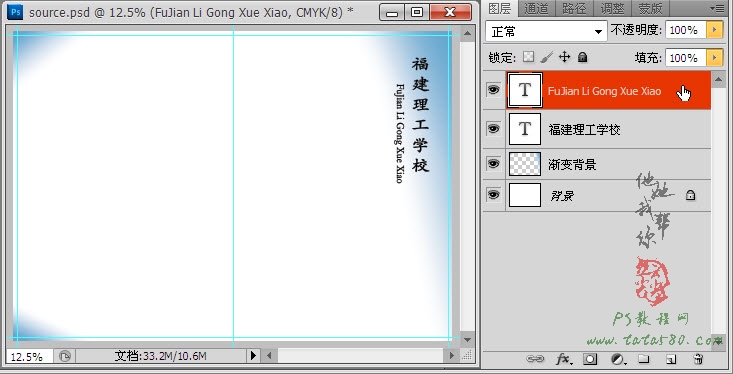This screenshot has width=733, height=374.
Task: Add a layer mask
Action: 590,359
